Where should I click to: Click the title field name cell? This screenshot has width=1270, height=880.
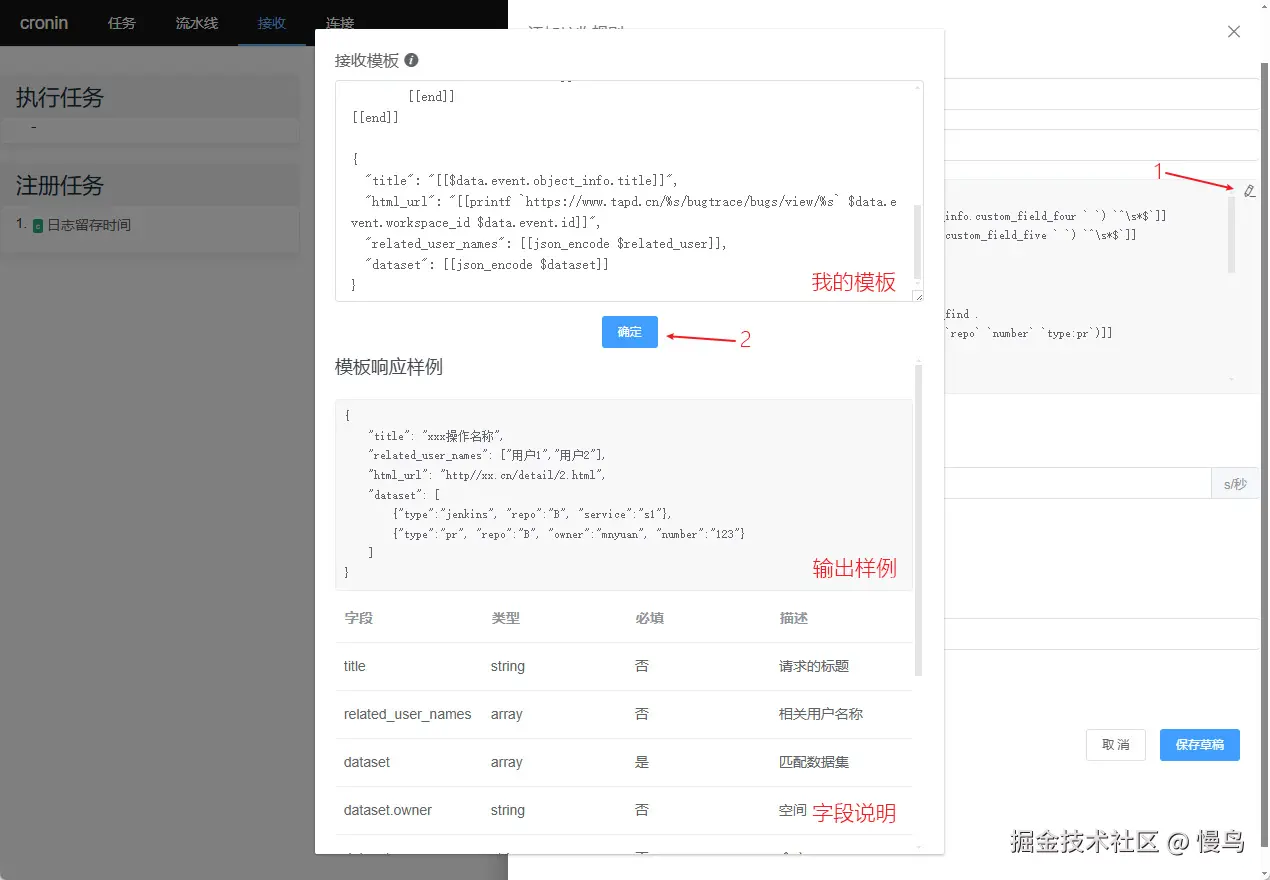click(x=355, y=666)
